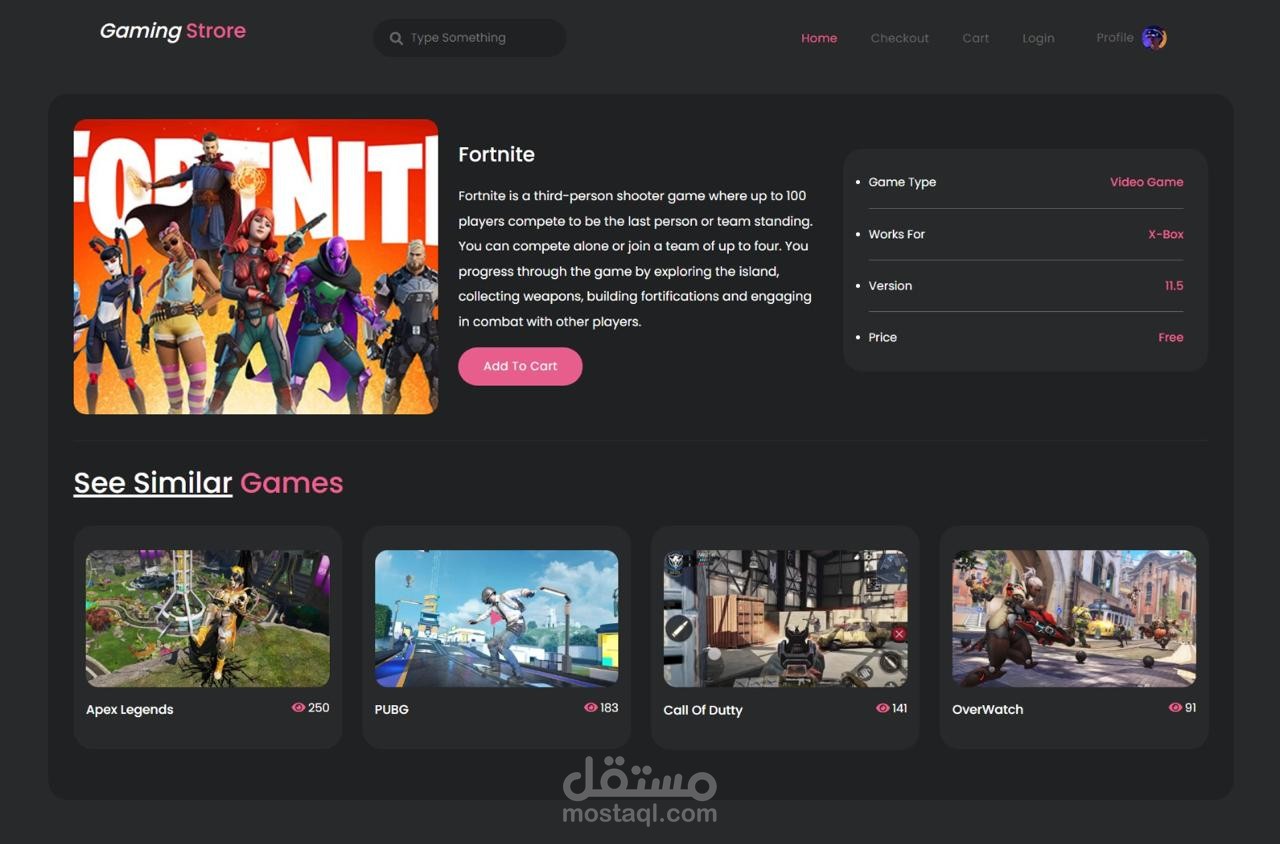Click the Call Of Dutty title
This screenshot has width=1280, height=844.
(x=703, y=710)
